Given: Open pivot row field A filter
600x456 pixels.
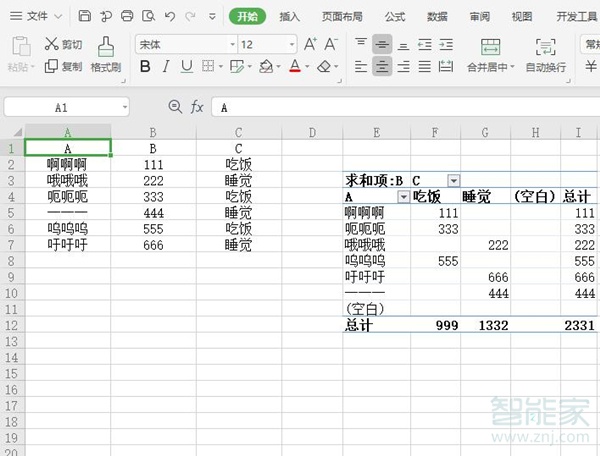Looking at the screenshot, I should point(403,197).
